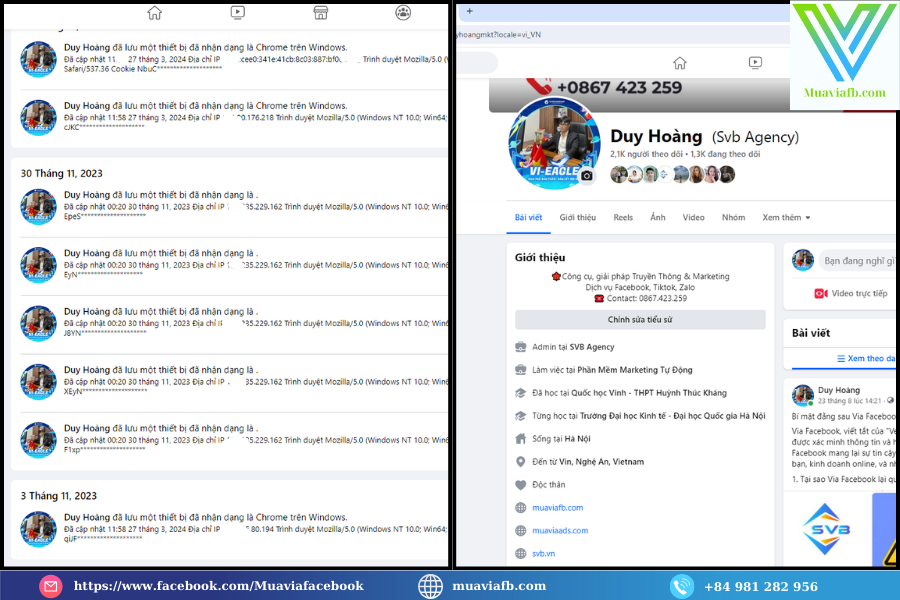Click the Bài viết section heading on right
Viewport: 900px width, 600px height.
pyautogui.click(x=811, y=332)
